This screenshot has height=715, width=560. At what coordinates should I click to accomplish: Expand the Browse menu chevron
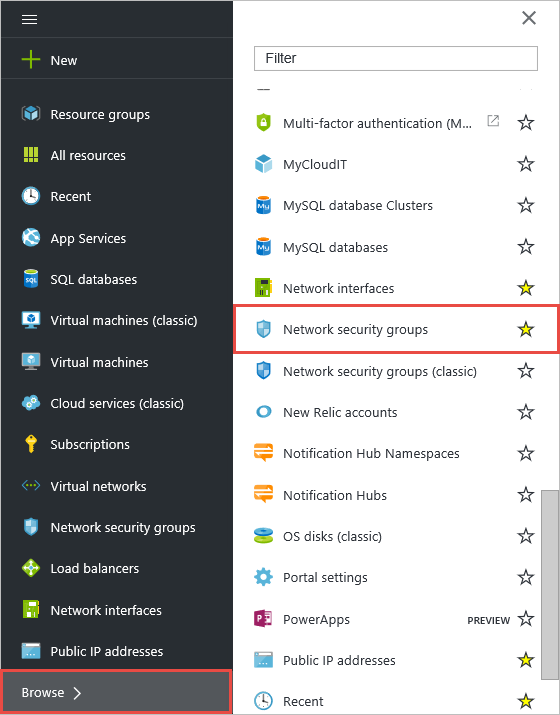tap(78, 693)
